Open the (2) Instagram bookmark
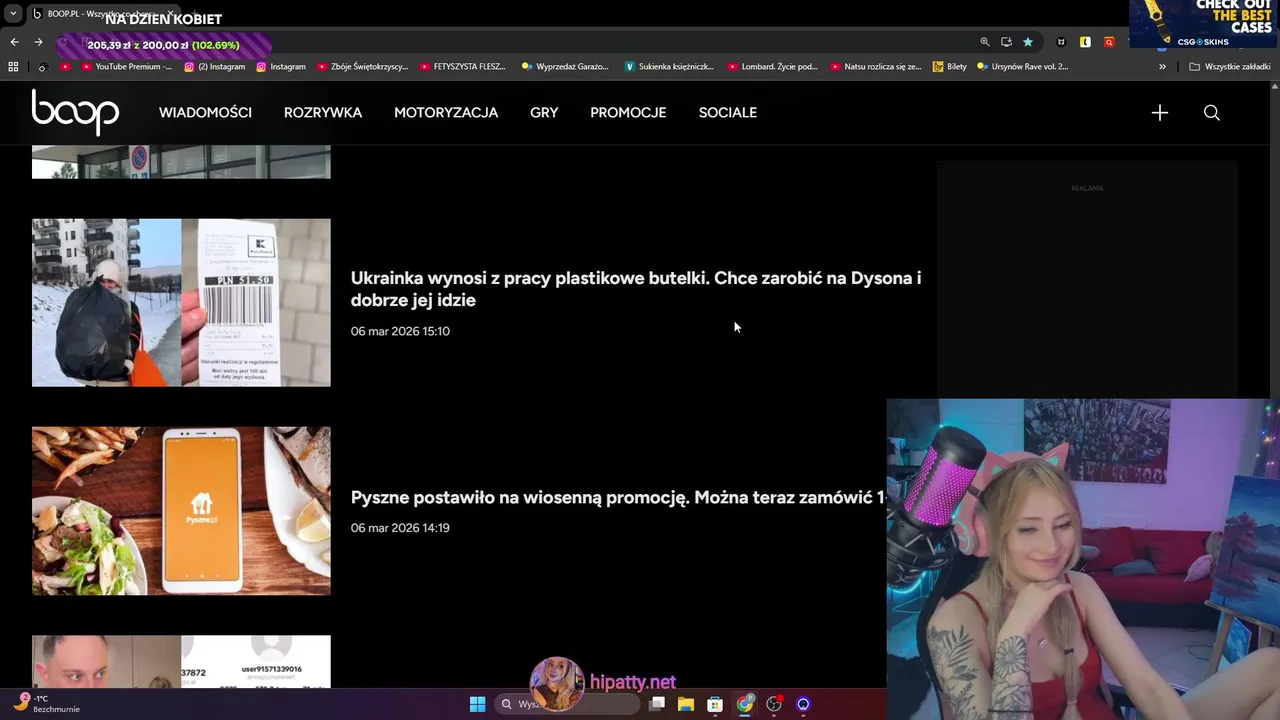Image resolution: width=1280 pixels, height=720 pixels. point(214,67)
